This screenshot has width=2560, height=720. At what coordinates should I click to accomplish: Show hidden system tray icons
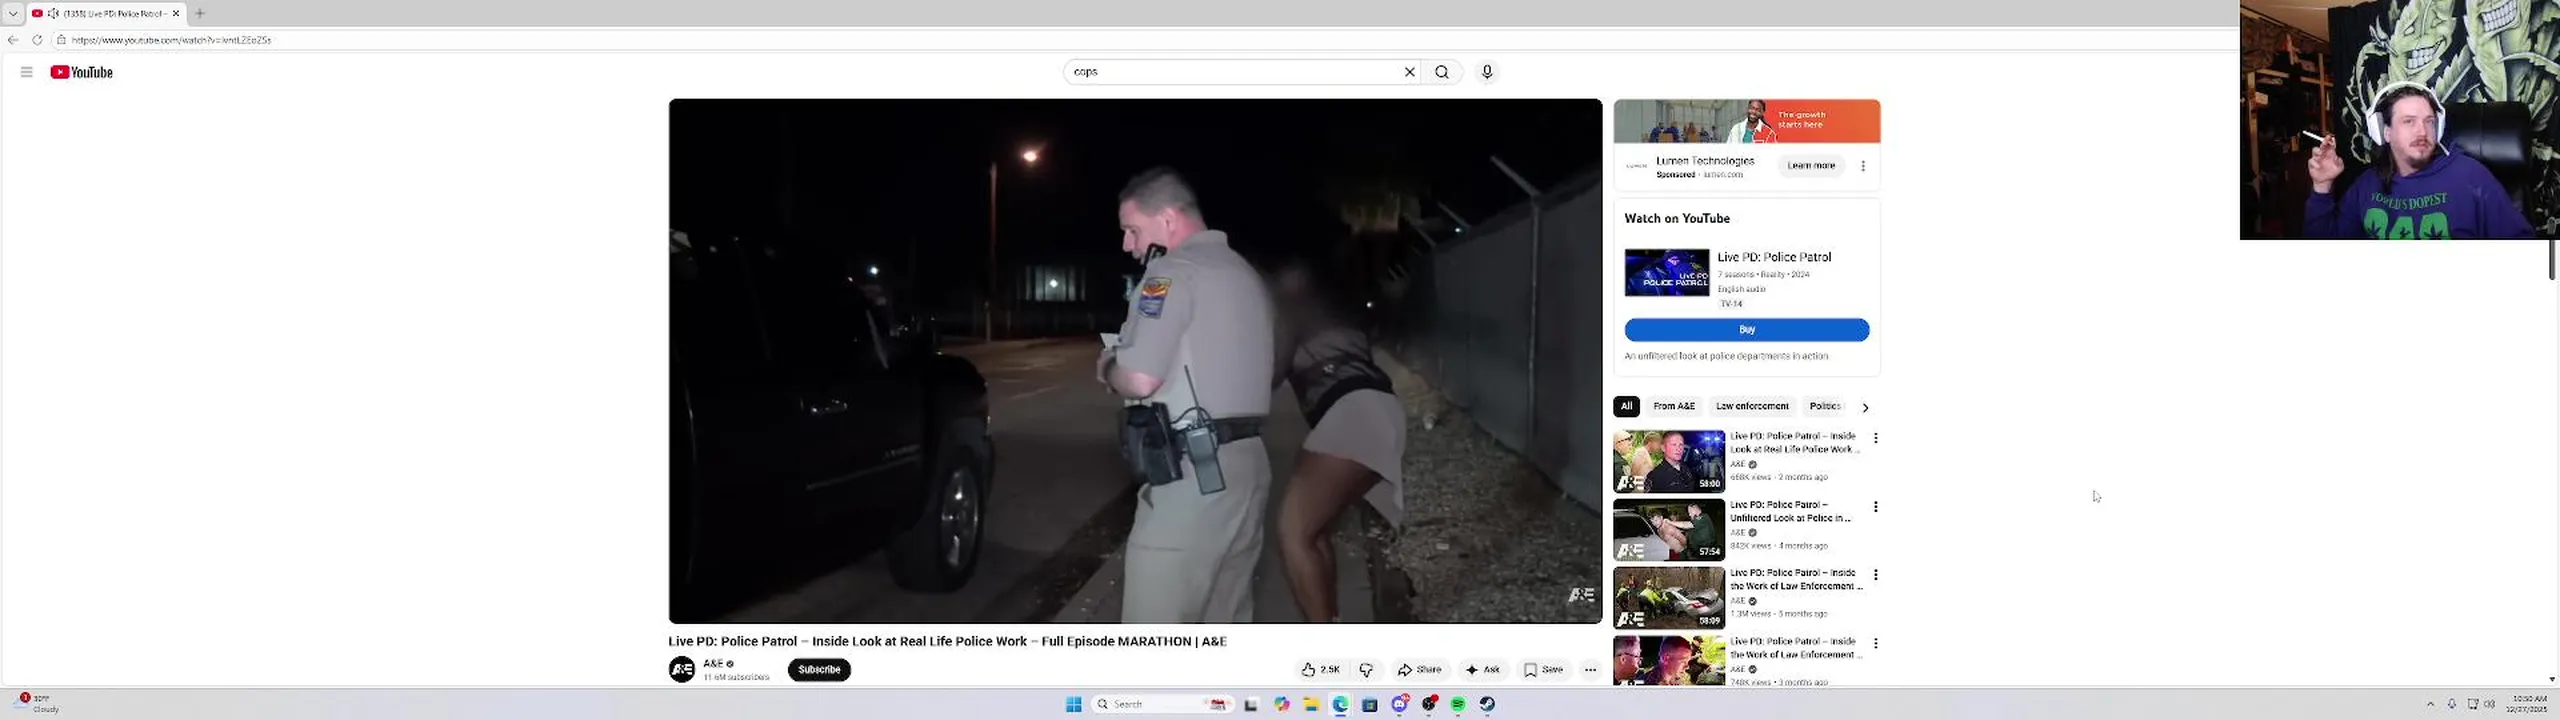(x=2430, y=704)
